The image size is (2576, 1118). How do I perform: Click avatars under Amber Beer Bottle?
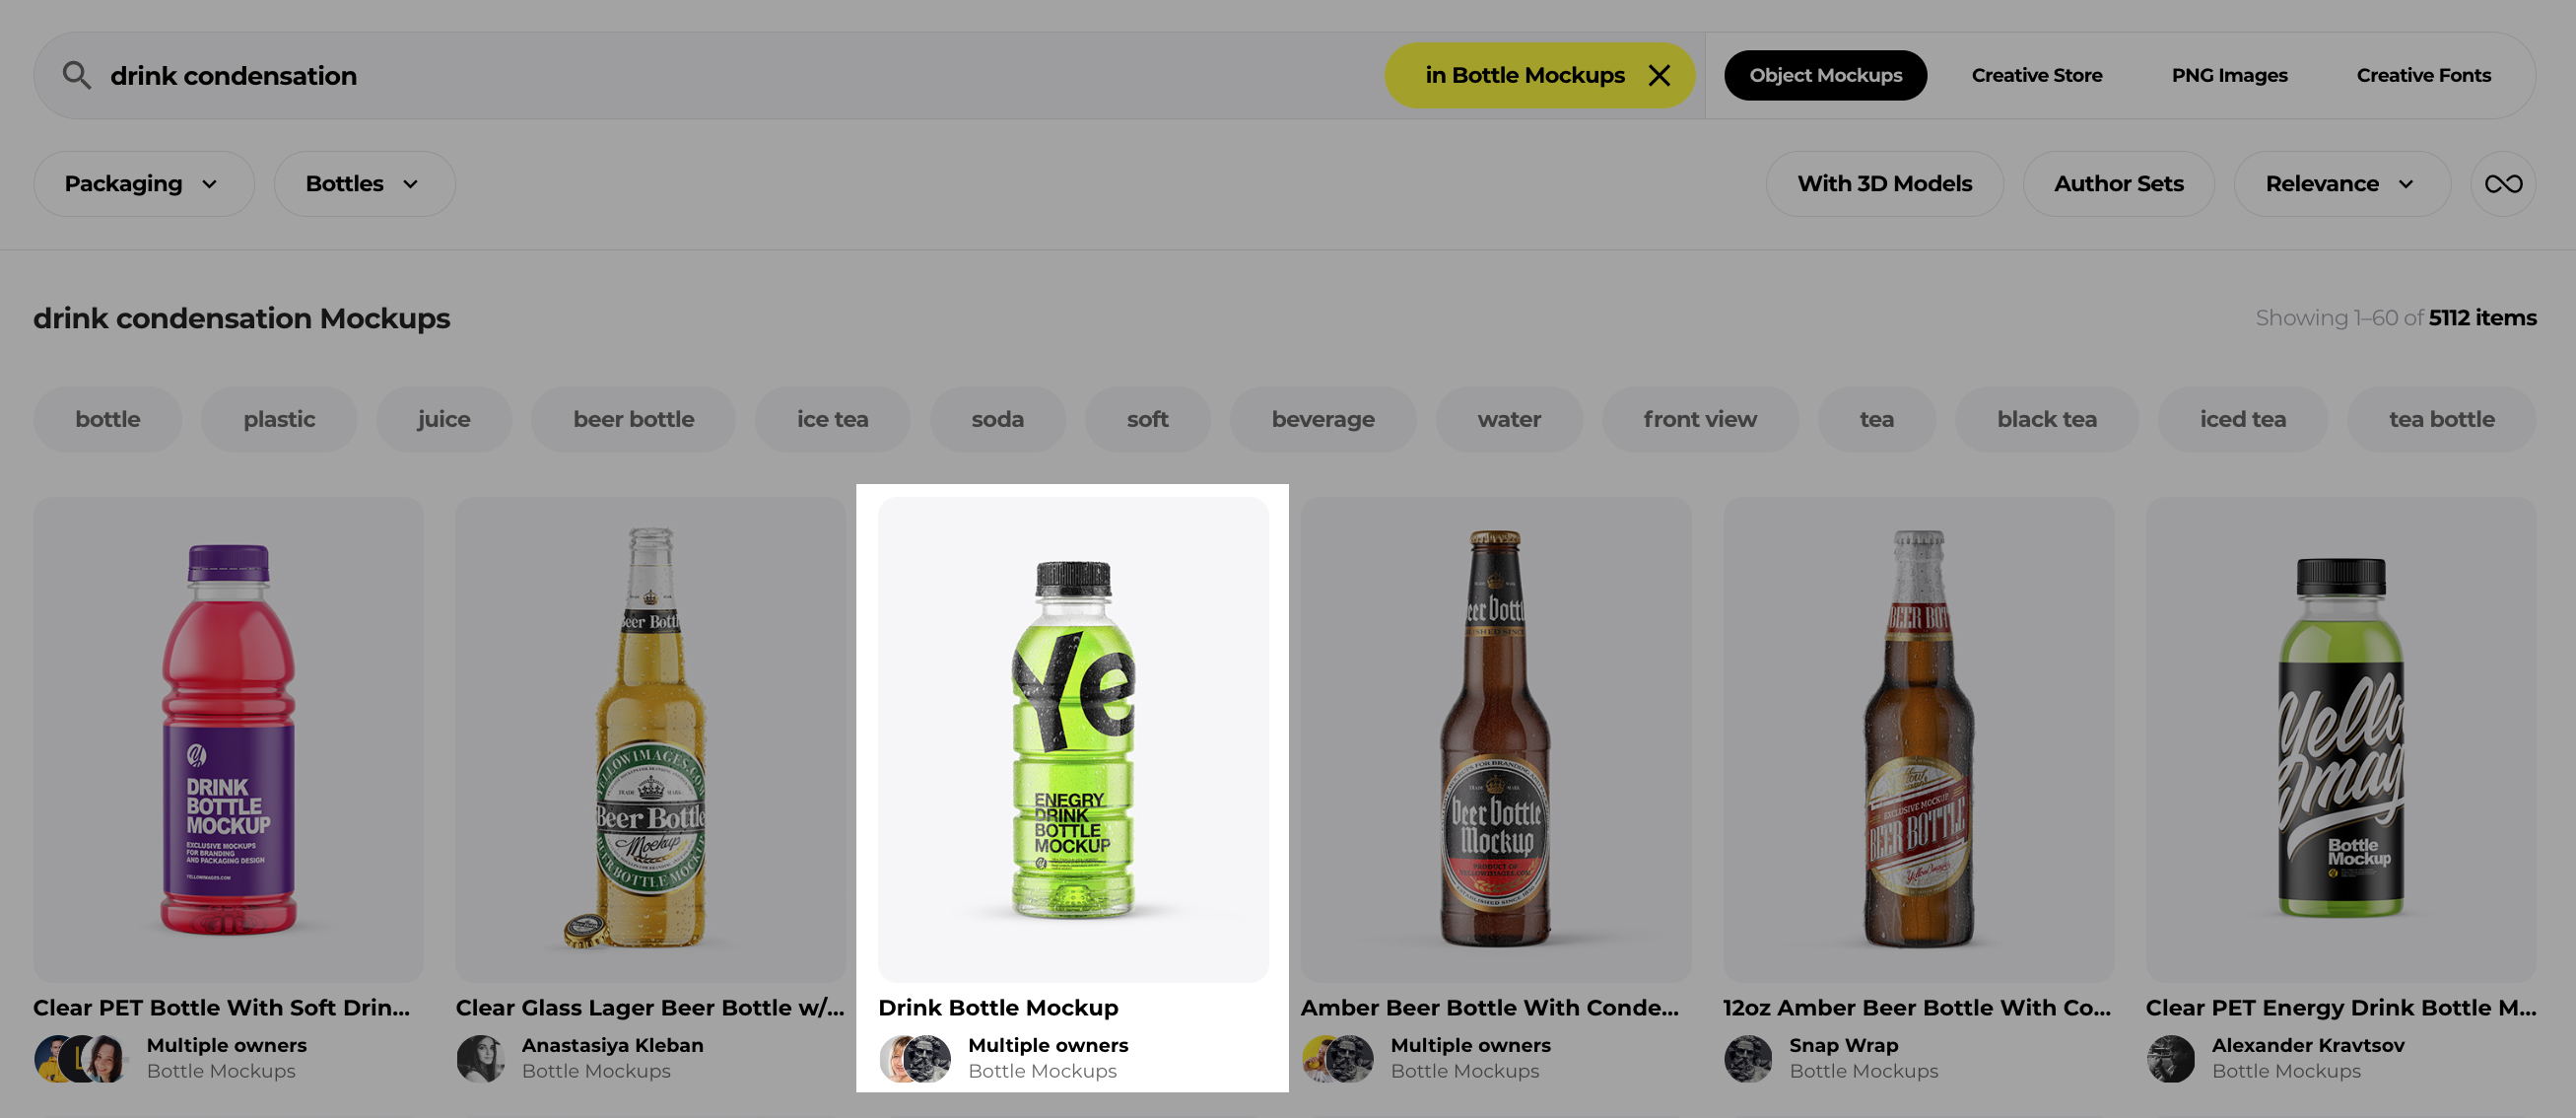tap(1337, 1058)
